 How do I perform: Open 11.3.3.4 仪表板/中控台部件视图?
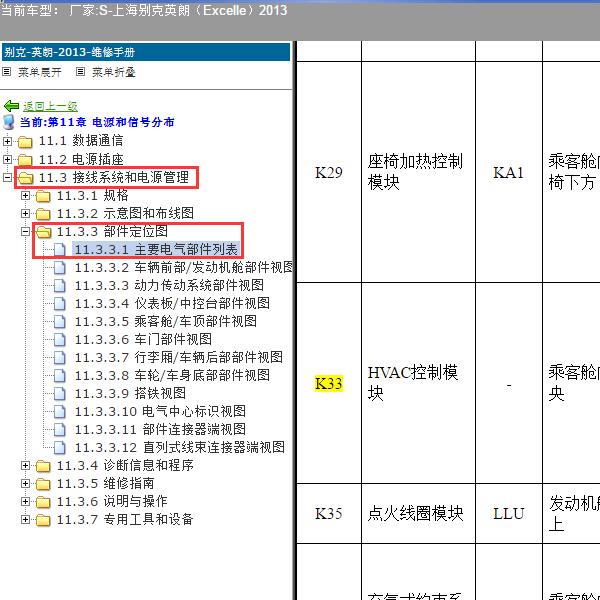click(x=172, y=303)
